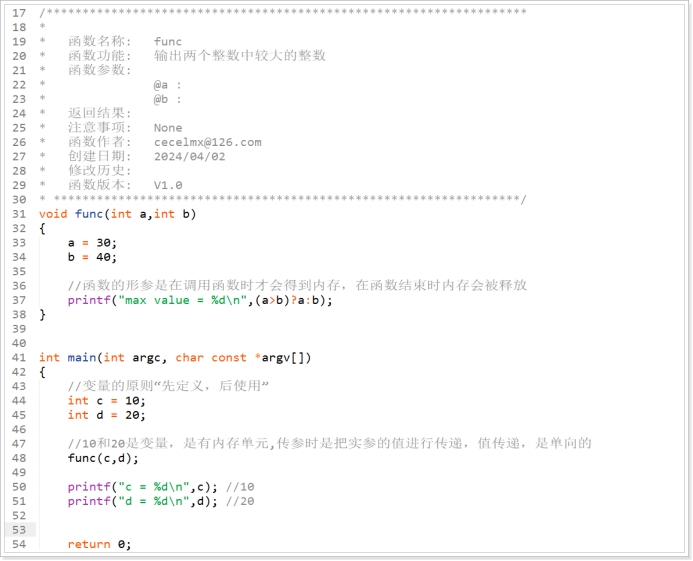Click the 'return 0;' statement
Image resolution: width=693 pixels, height=561 pixels.
[99, 544]
